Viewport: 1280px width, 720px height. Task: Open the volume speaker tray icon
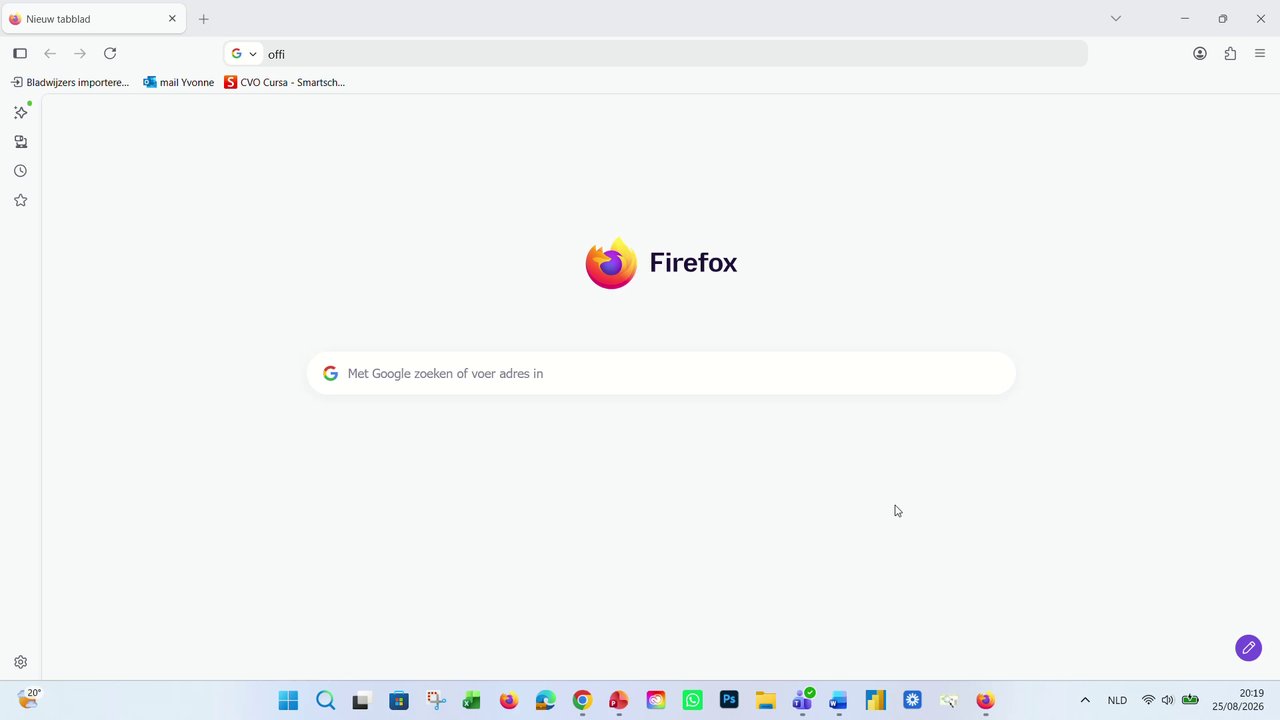click(x=1167, y=700)
